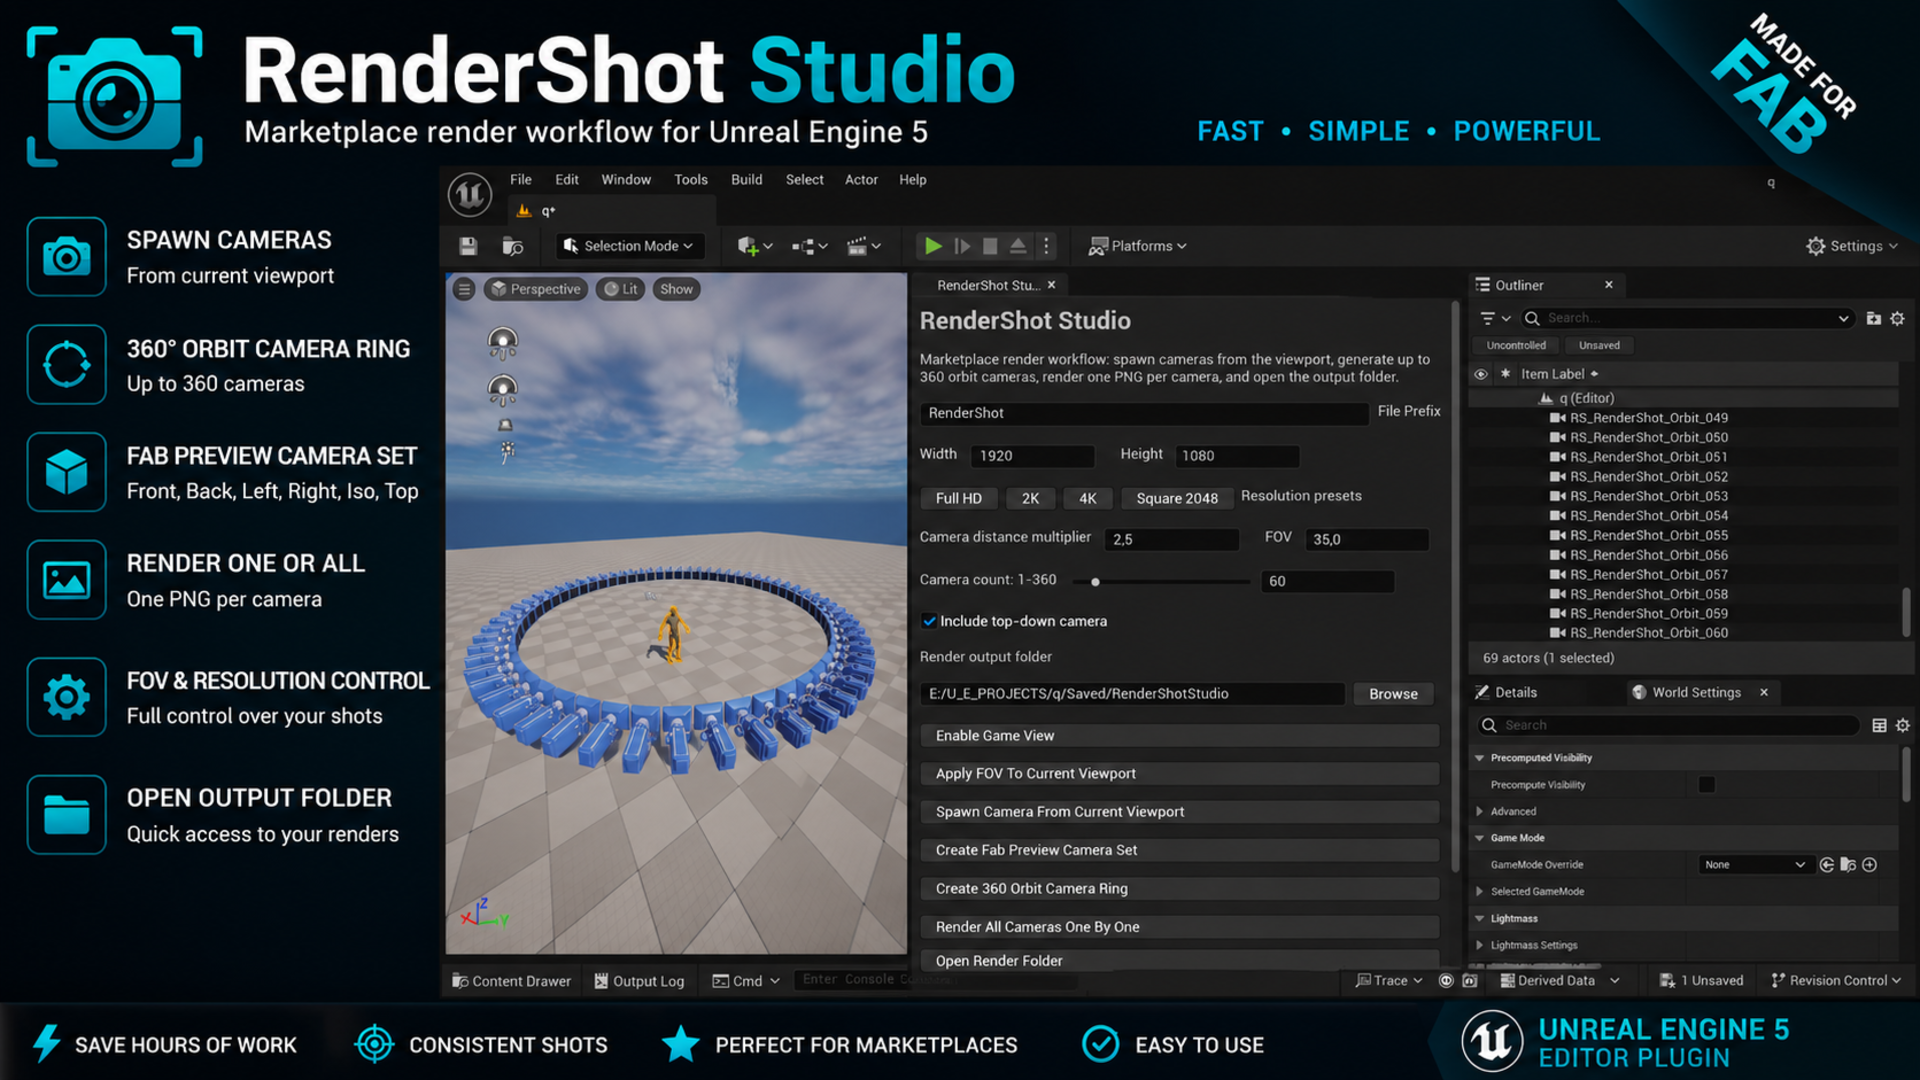Viewport: 1920px width, 1080px height.
Task: Open the viewport hamburger options menu
Action: (x=464, y=289)
